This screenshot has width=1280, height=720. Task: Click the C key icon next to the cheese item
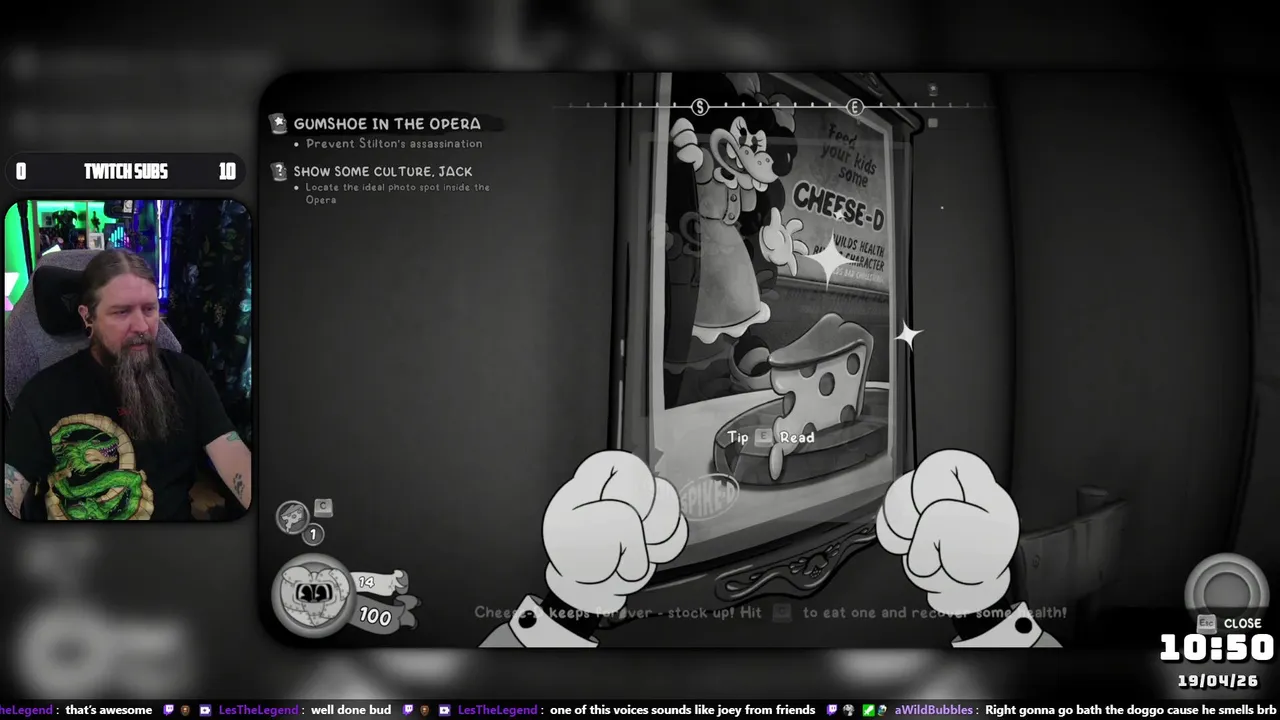point(323,507)
